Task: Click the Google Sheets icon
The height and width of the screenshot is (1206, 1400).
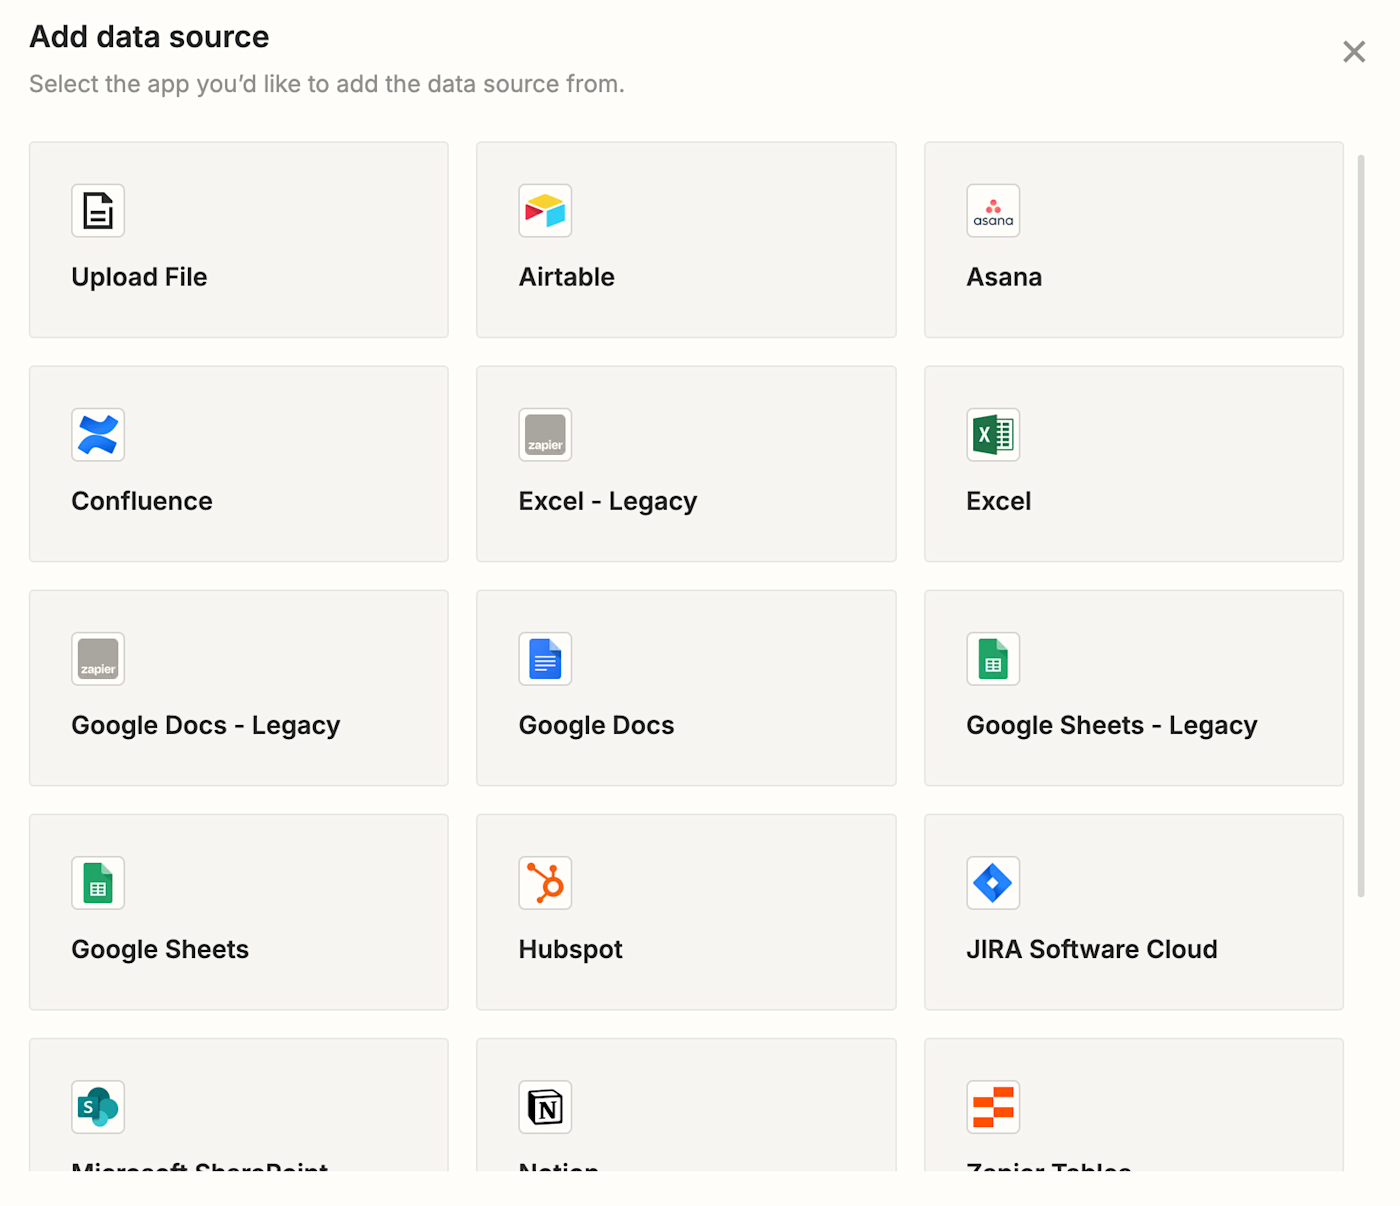Action: click(x=98, y=882)
